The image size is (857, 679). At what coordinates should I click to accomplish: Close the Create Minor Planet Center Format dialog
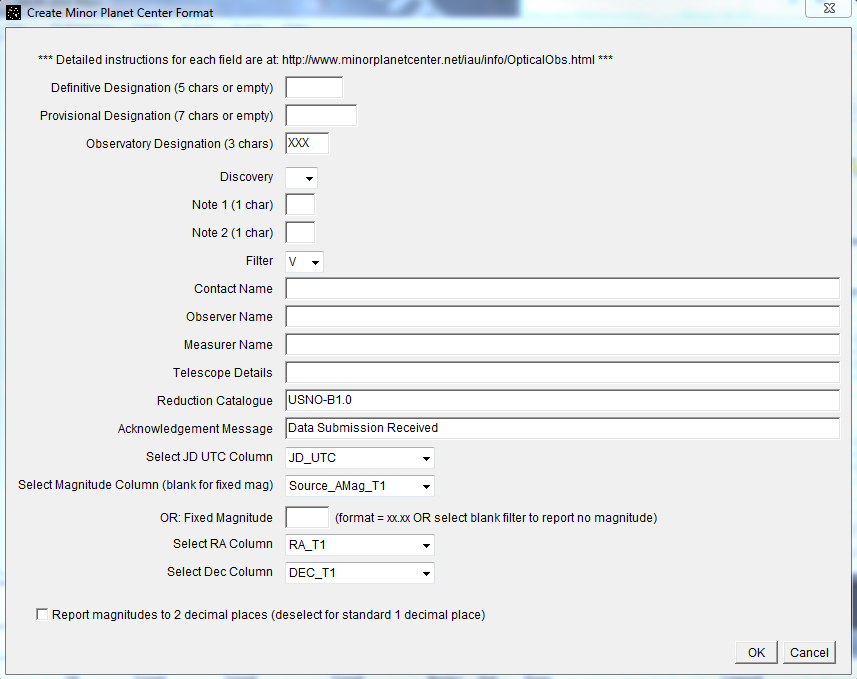829,8
